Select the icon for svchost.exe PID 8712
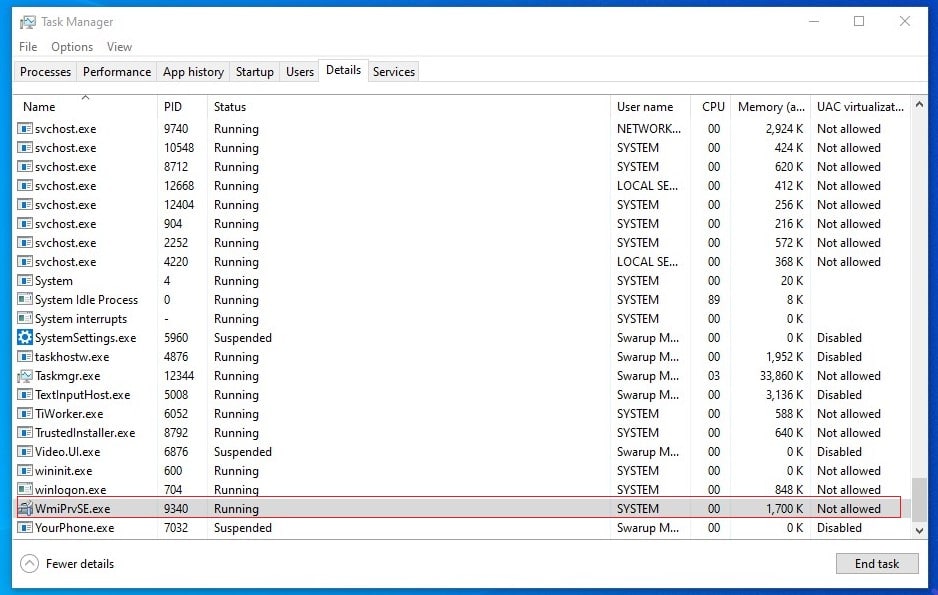This screenshot has width=938, height=595. 25,167
